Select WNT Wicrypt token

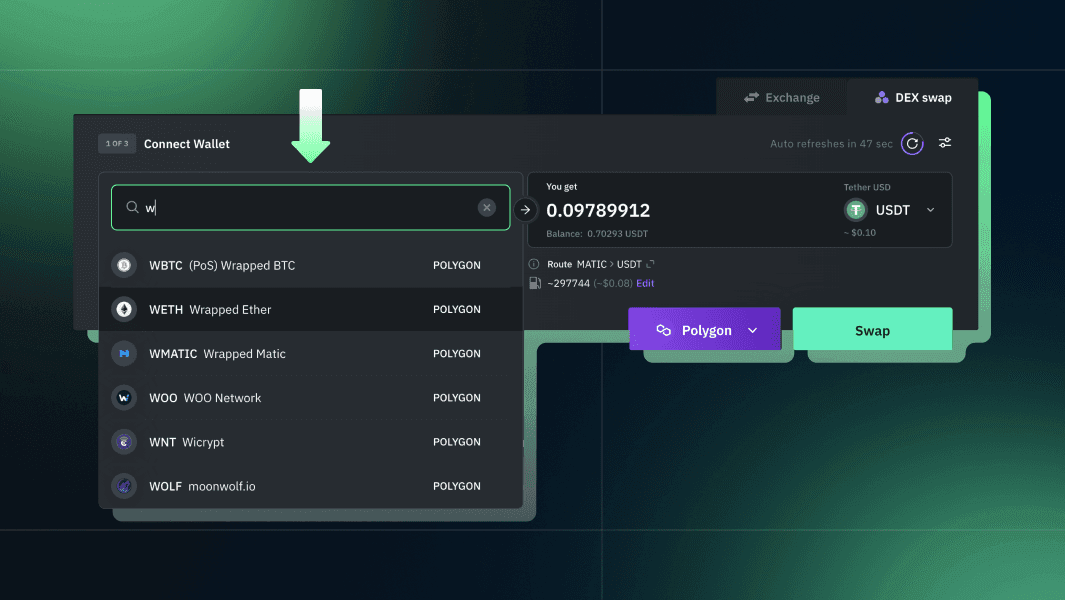point(310,442)
